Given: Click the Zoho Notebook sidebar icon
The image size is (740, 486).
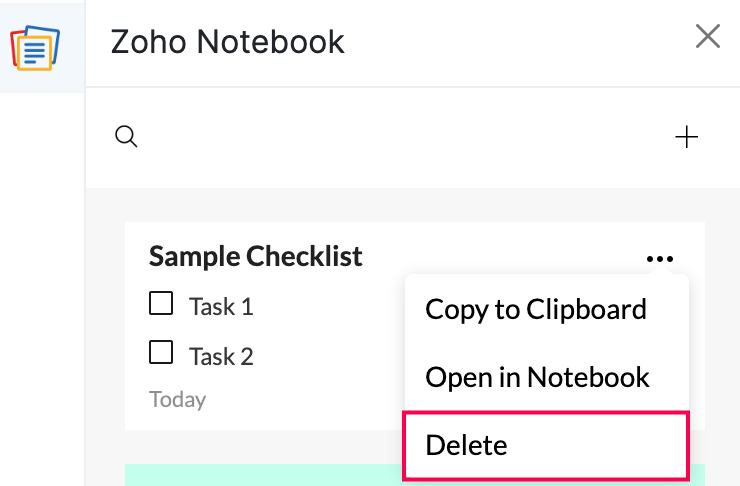Looking at the screenshot, I should (35, 45).
